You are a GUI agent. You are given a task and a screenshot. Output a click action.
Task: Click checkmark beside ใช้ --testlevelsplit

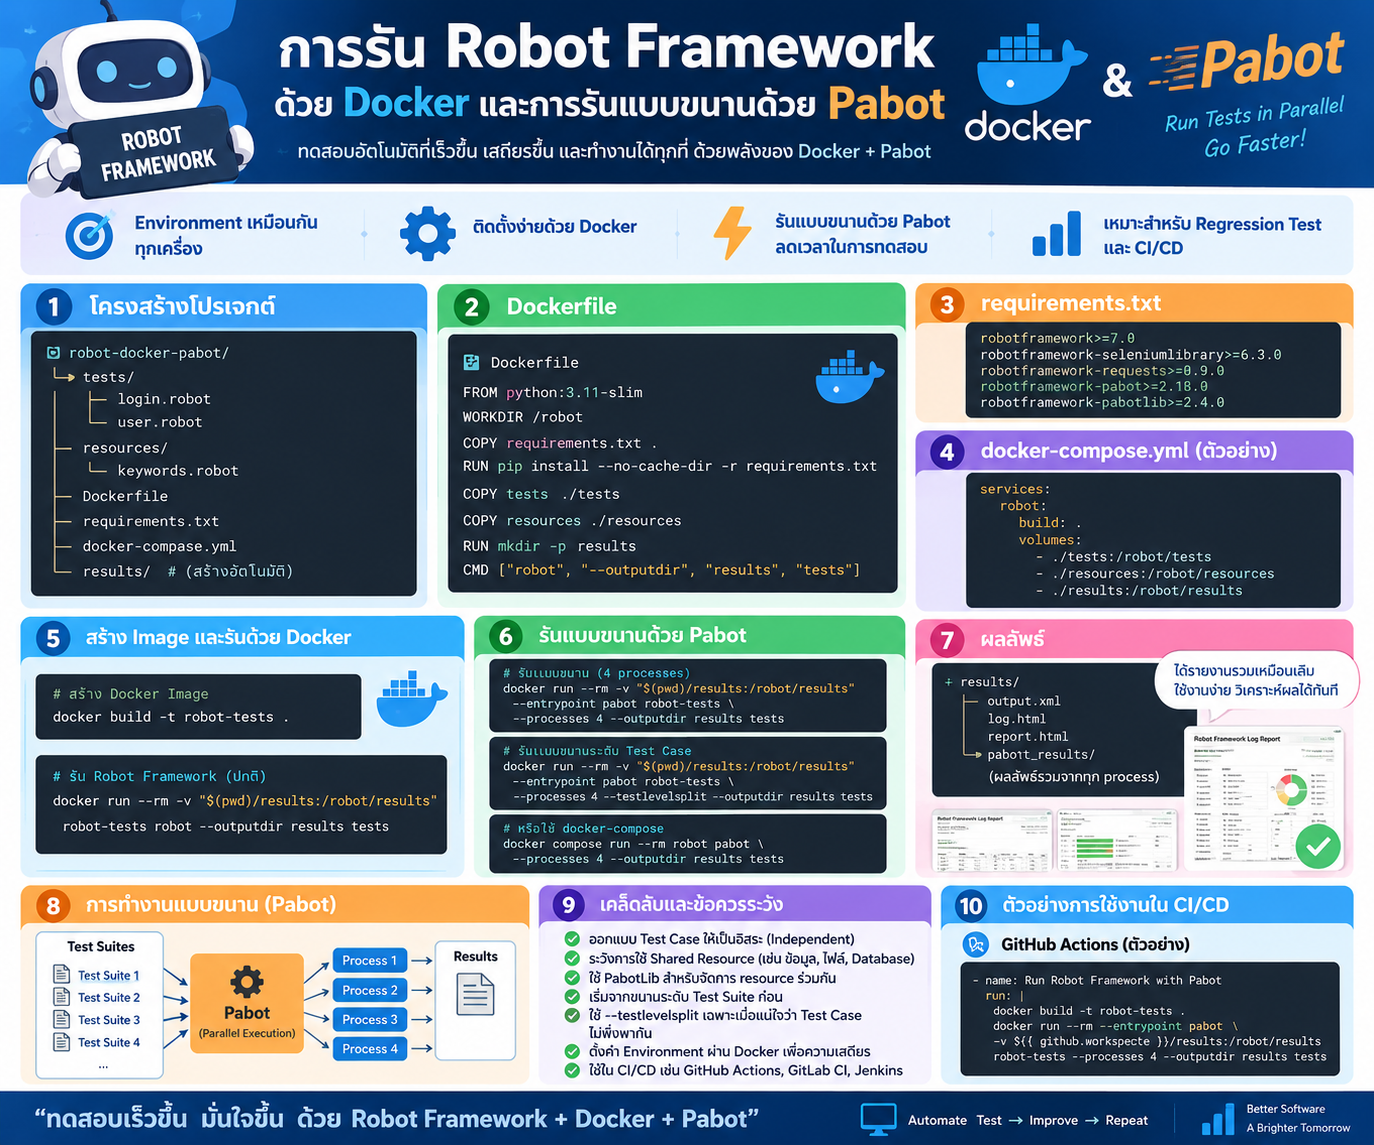pos(572,1015)
